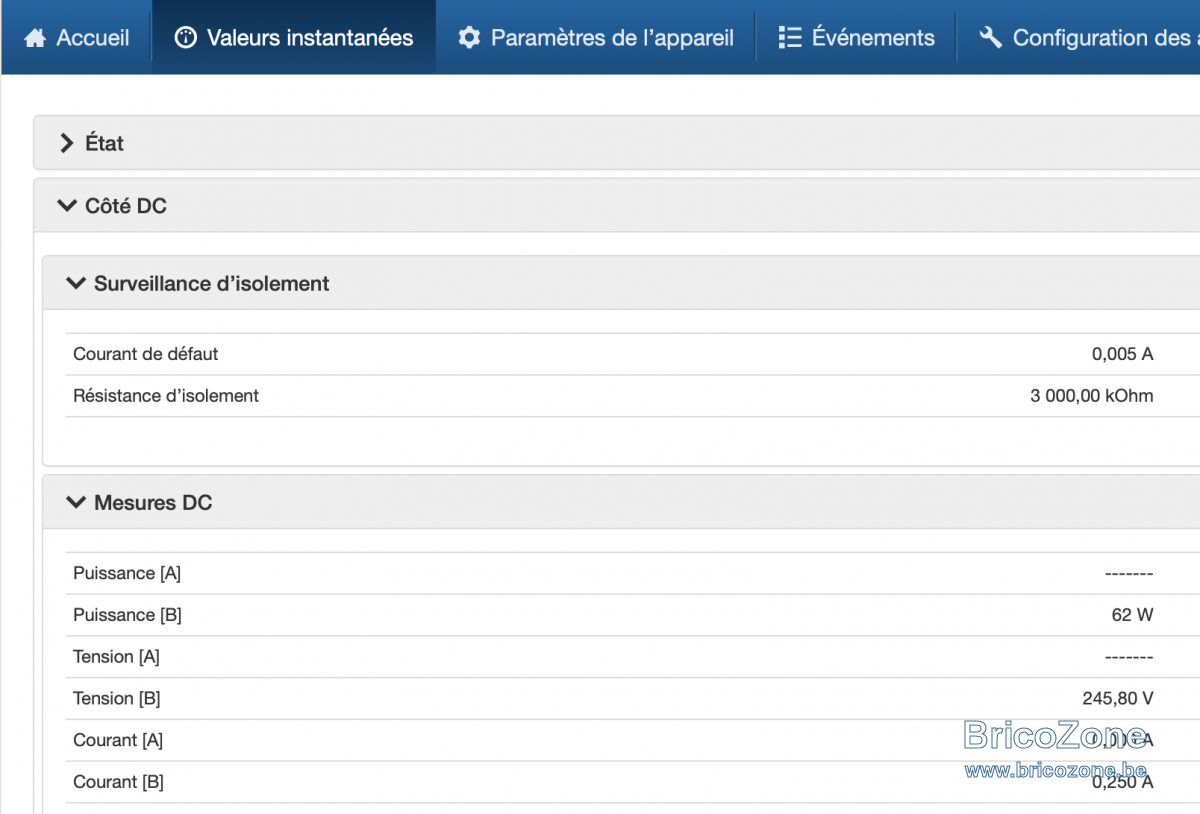
Task: Collapse the Surveillance d'isolement chevron
Action: click(76, 283)
